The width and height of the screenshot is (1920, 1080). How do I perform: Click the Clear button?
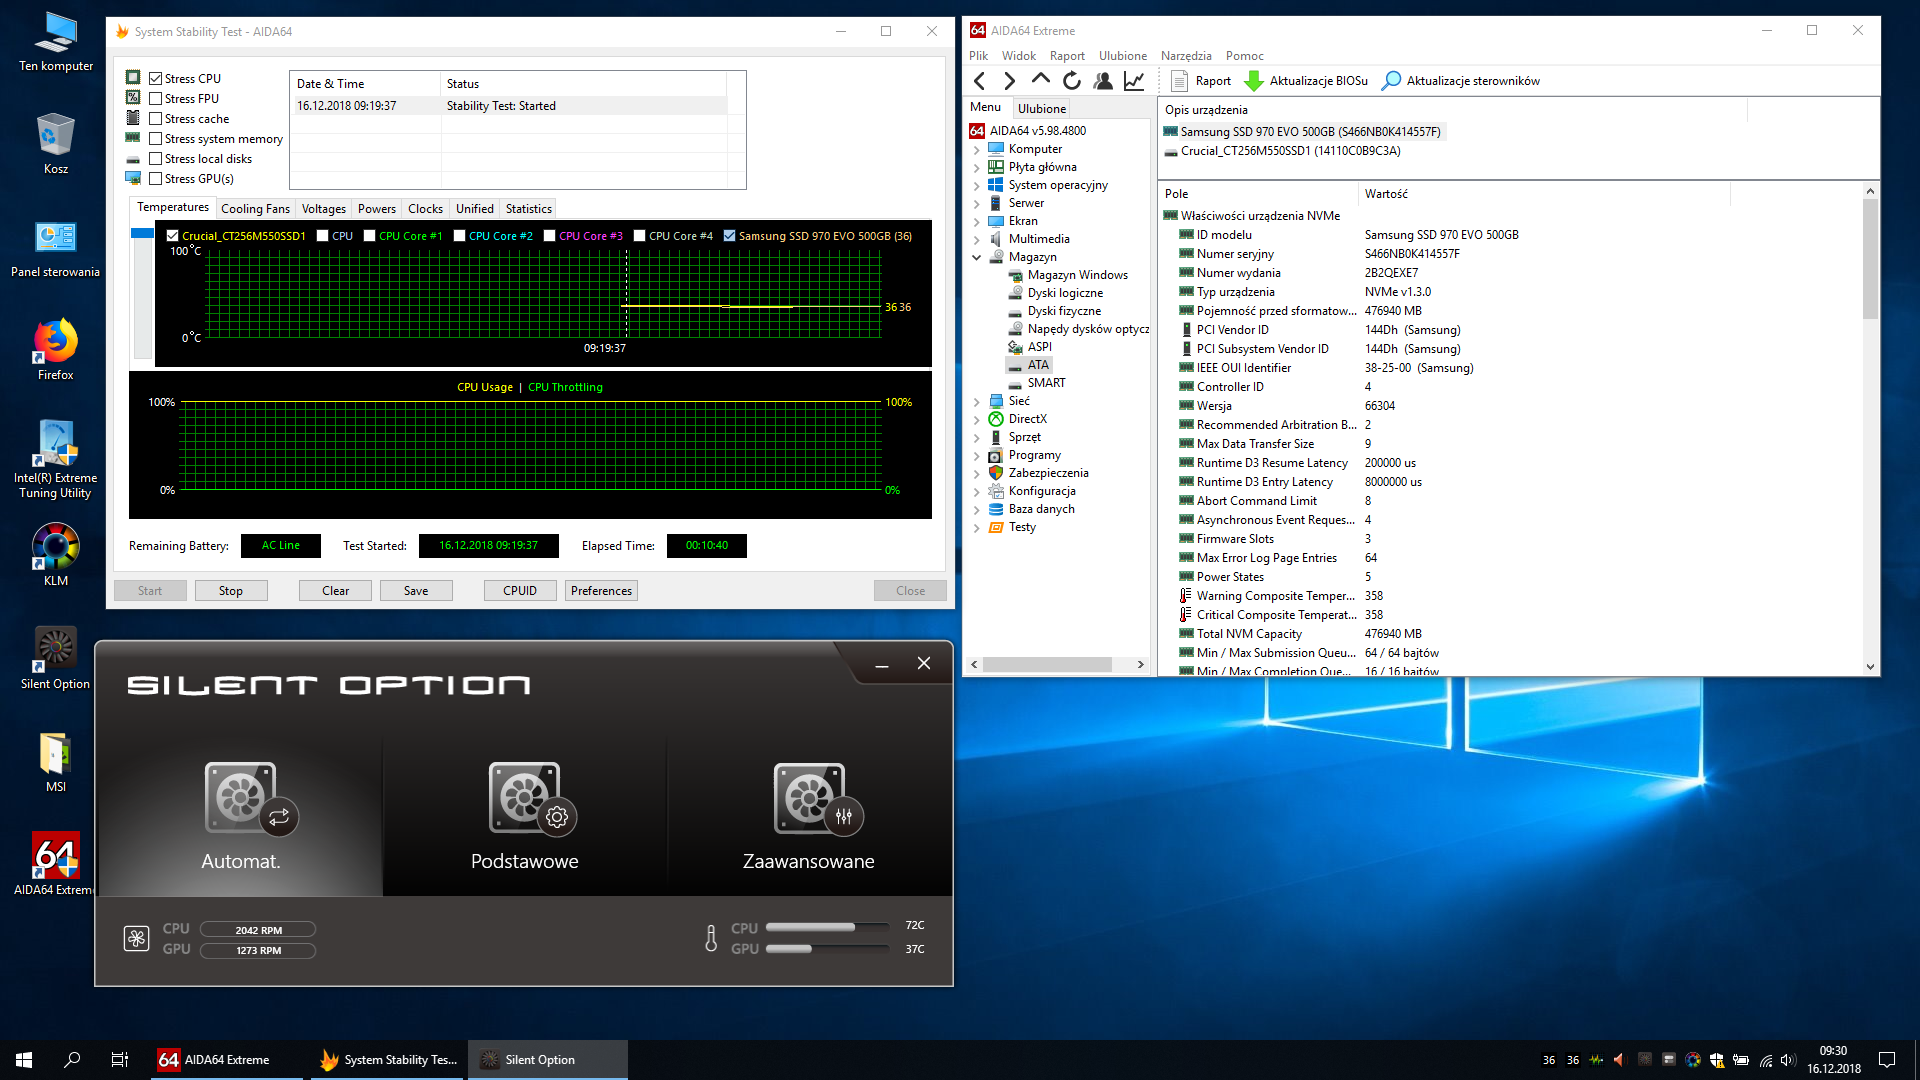[x=336, y=591]
